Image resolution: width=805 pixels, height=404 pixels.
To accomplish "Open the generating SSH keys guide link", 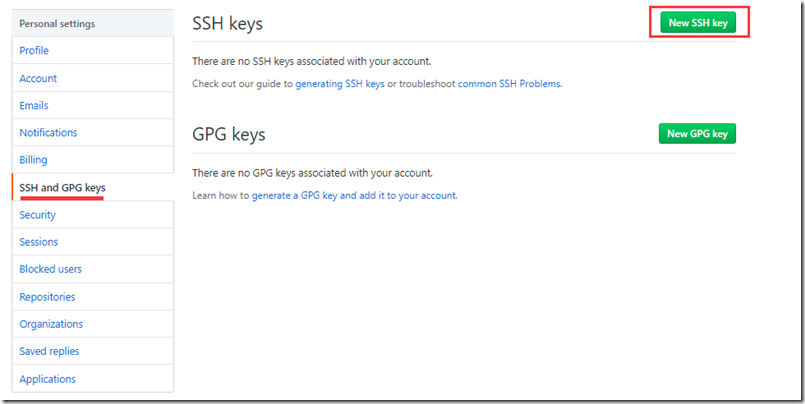I will tap(340, 84).
